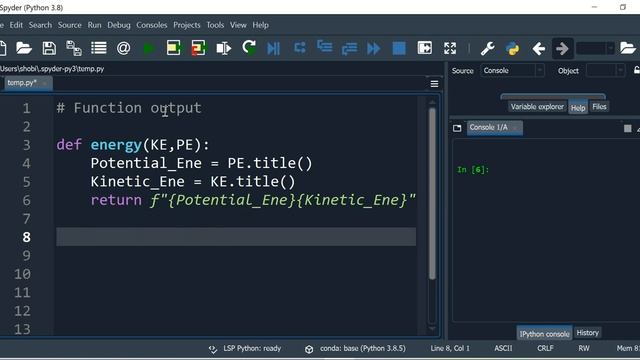Re-run the last script

(x=249, y=48)
